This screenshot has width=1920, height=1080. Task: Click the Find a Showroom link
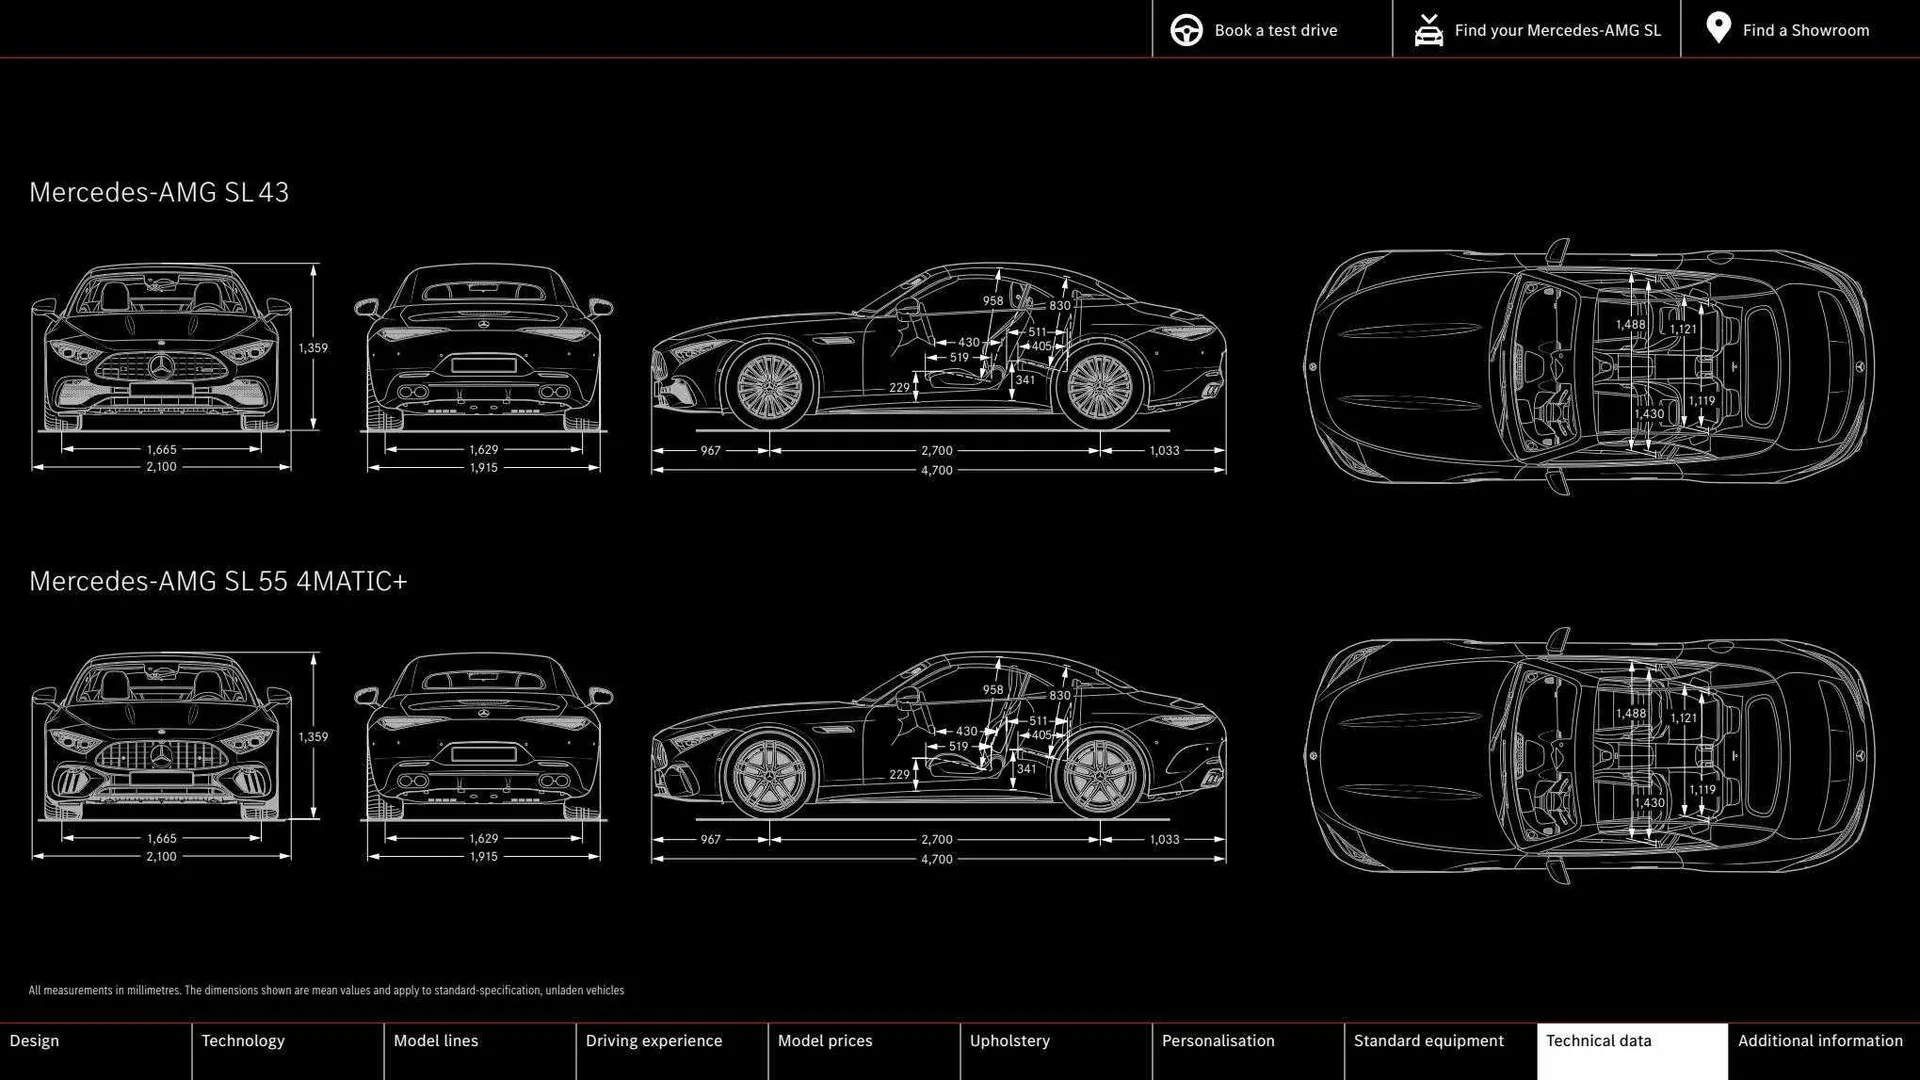pyautogui.click(x=1805, y=30)
